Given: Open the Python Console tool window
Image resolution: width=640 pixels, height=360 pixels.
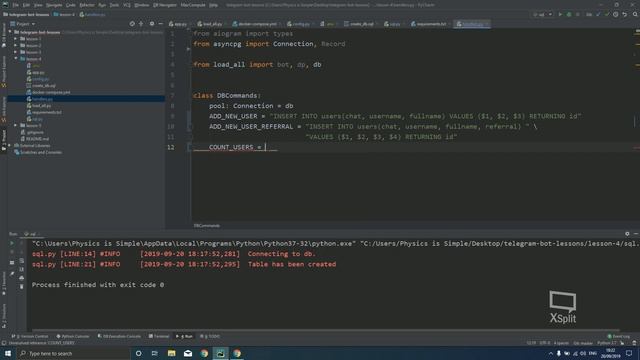Looking at the screenshot, I should click(x=73, y=336).
